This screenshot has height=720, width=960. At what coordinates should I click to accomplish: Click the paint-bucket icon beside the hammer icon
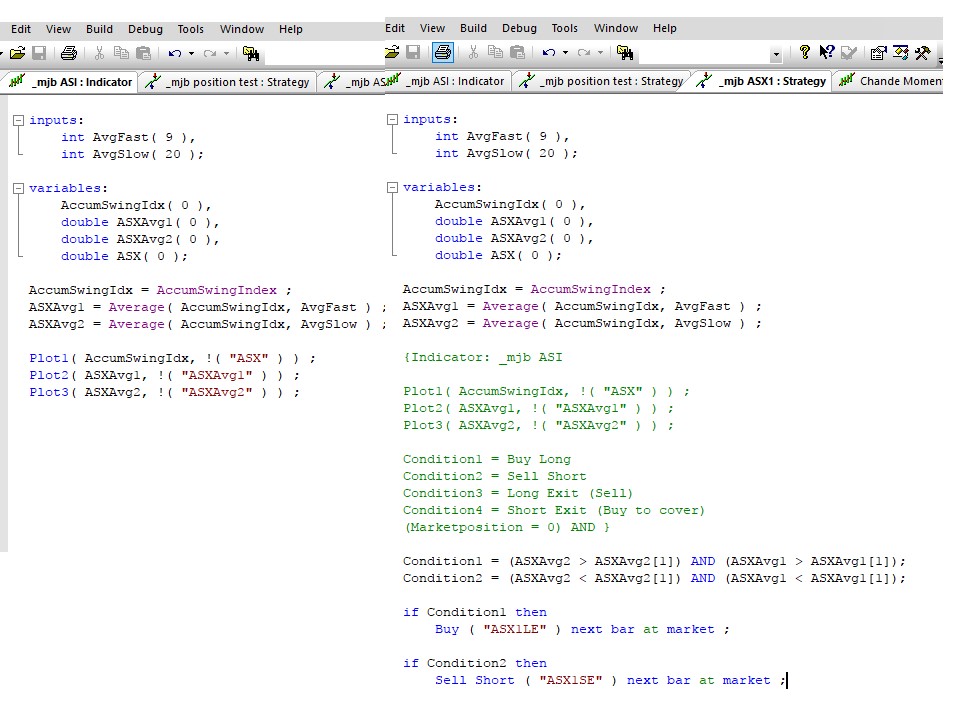pos(901,53)
